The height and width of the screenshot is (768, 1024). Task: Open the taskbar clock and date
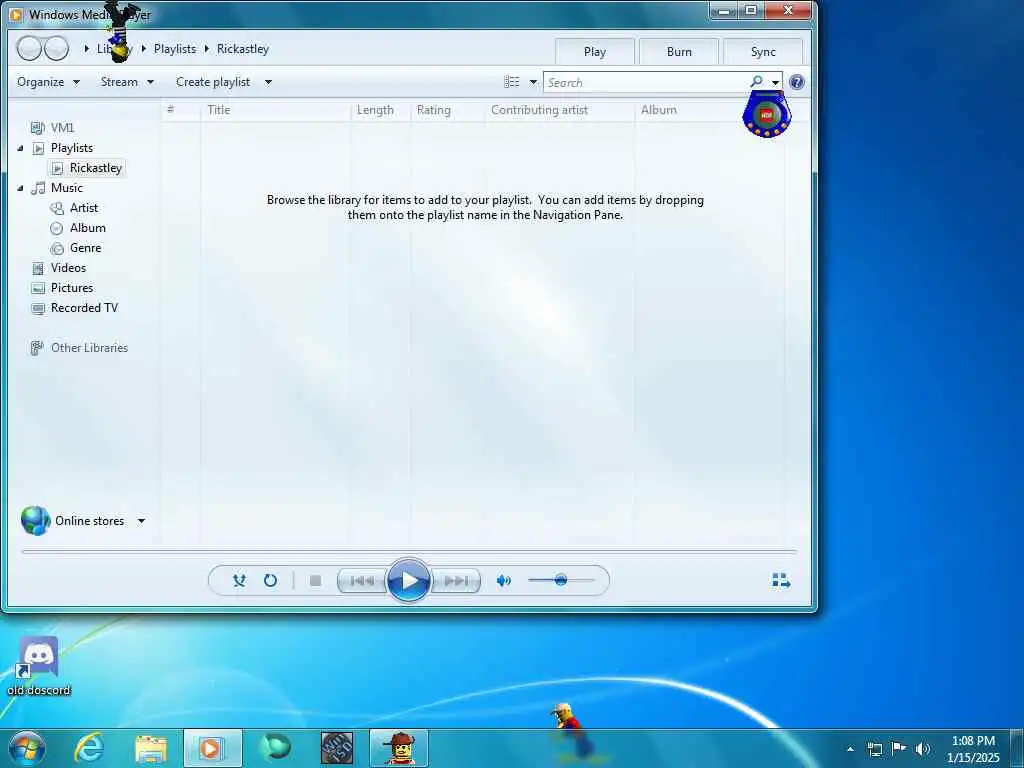(x=973, y=749)
